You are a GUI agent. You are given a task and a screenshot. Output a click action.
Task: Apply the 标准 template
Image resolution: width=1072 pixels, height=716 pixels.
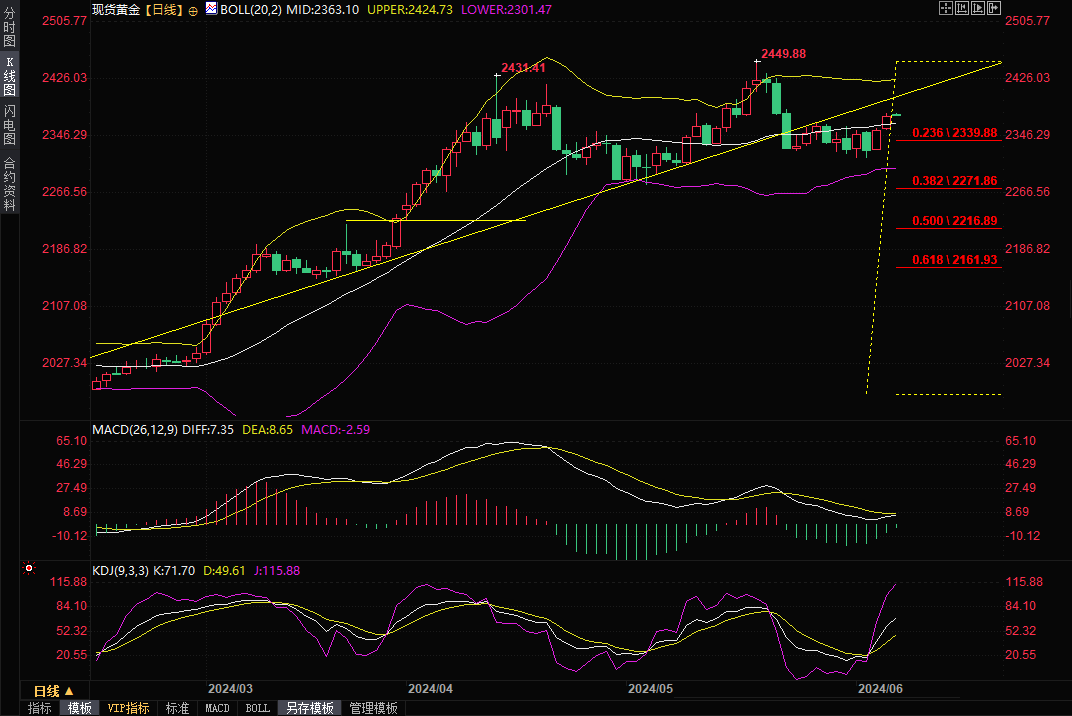click(177, 708)
